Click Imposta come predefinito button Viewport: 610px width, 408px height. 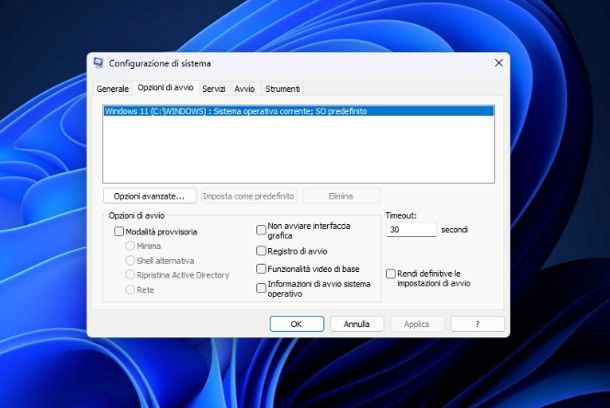click(x=249, y=196)
